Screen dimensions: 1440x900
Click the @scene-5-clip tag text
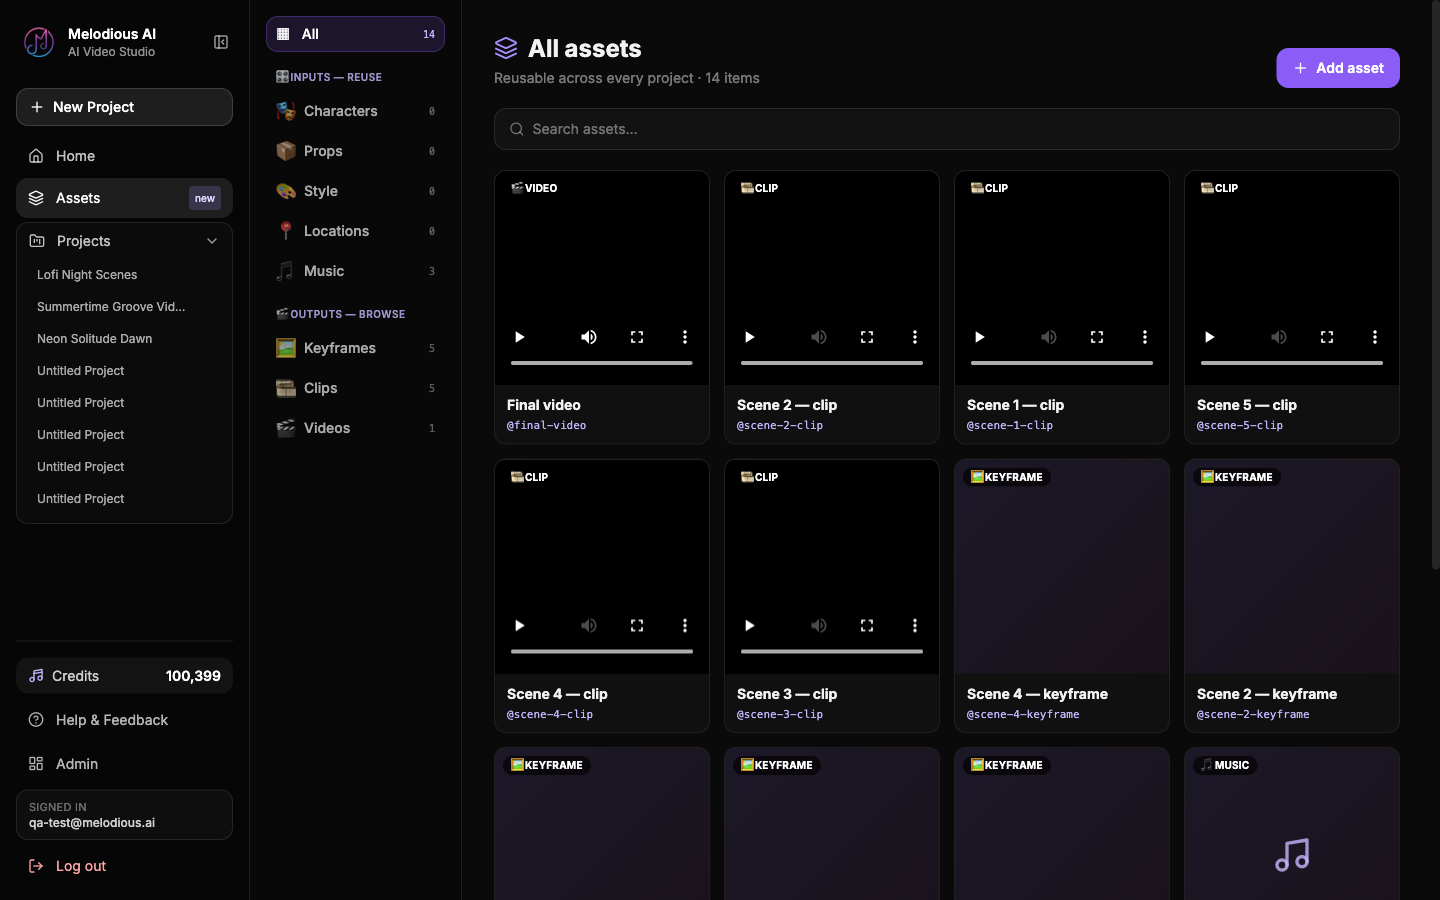pyautogui.click(x=1240, y=426)
